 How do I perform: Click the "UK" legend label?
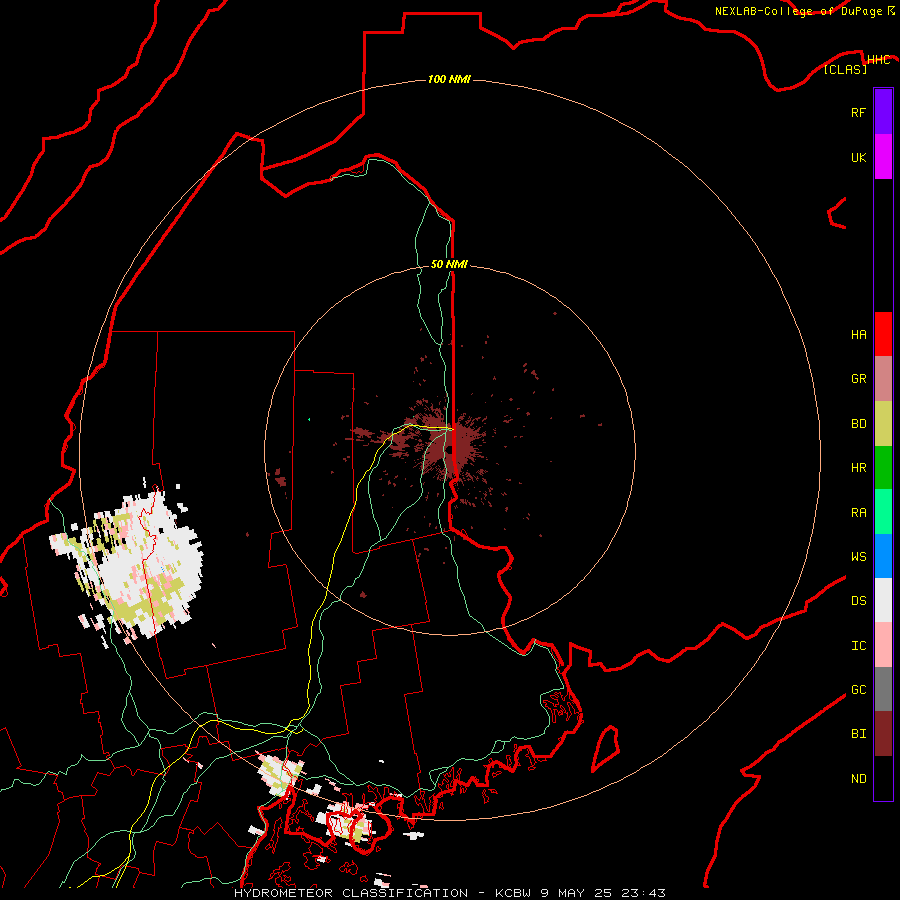(x=858, y=158)
